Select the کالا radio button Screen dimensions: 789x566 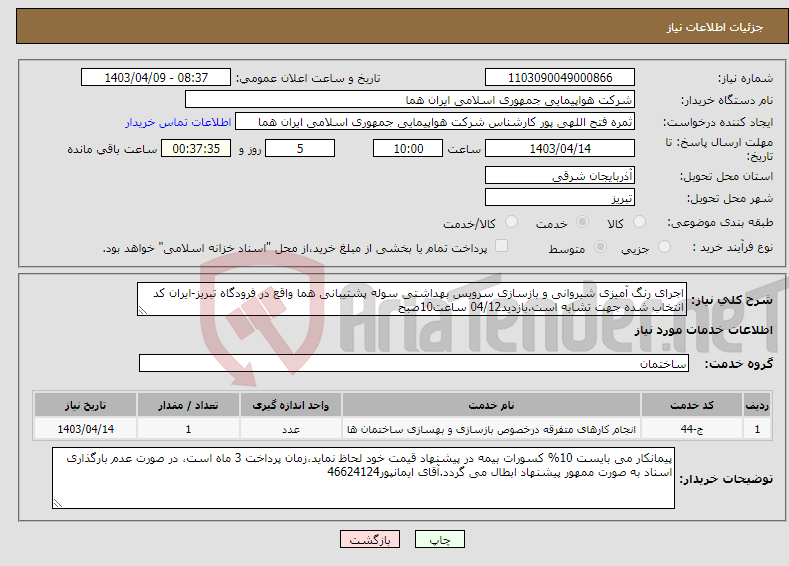tap(639, 222)
